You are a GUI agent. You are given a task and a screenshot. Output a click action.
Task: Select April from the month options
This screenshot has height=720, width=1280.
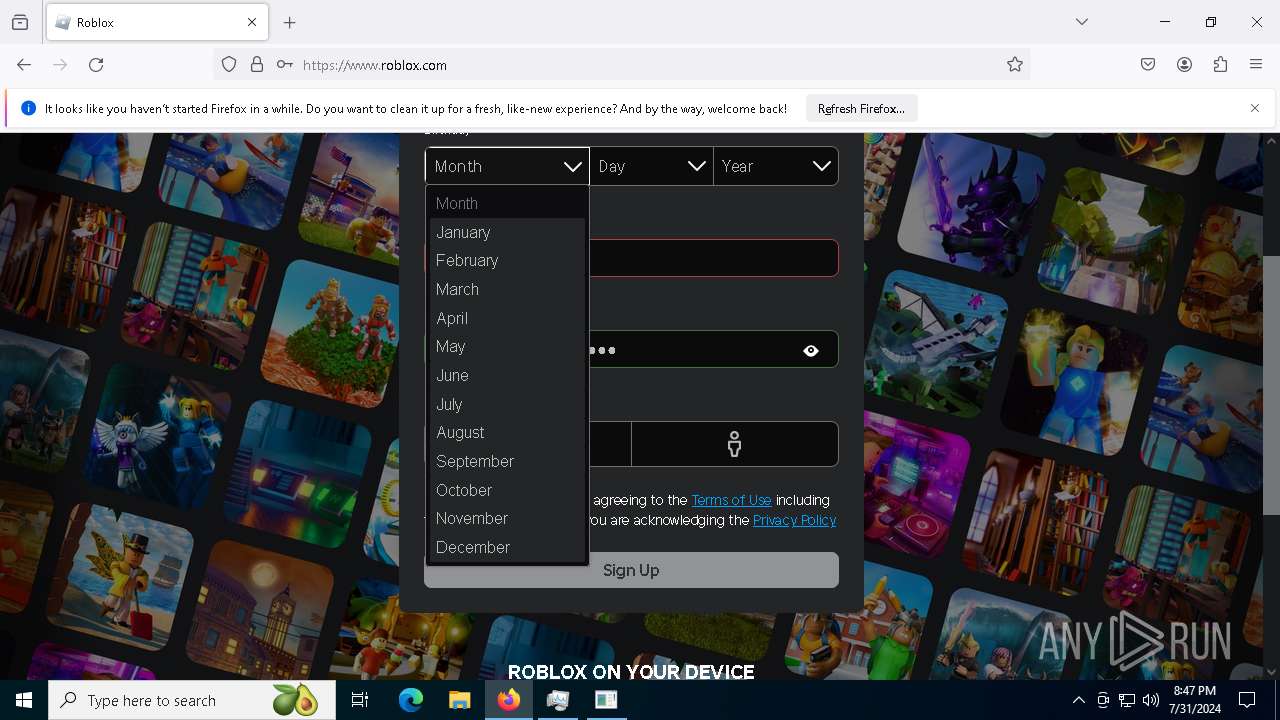pyautogui.click(x=506, y=318)
